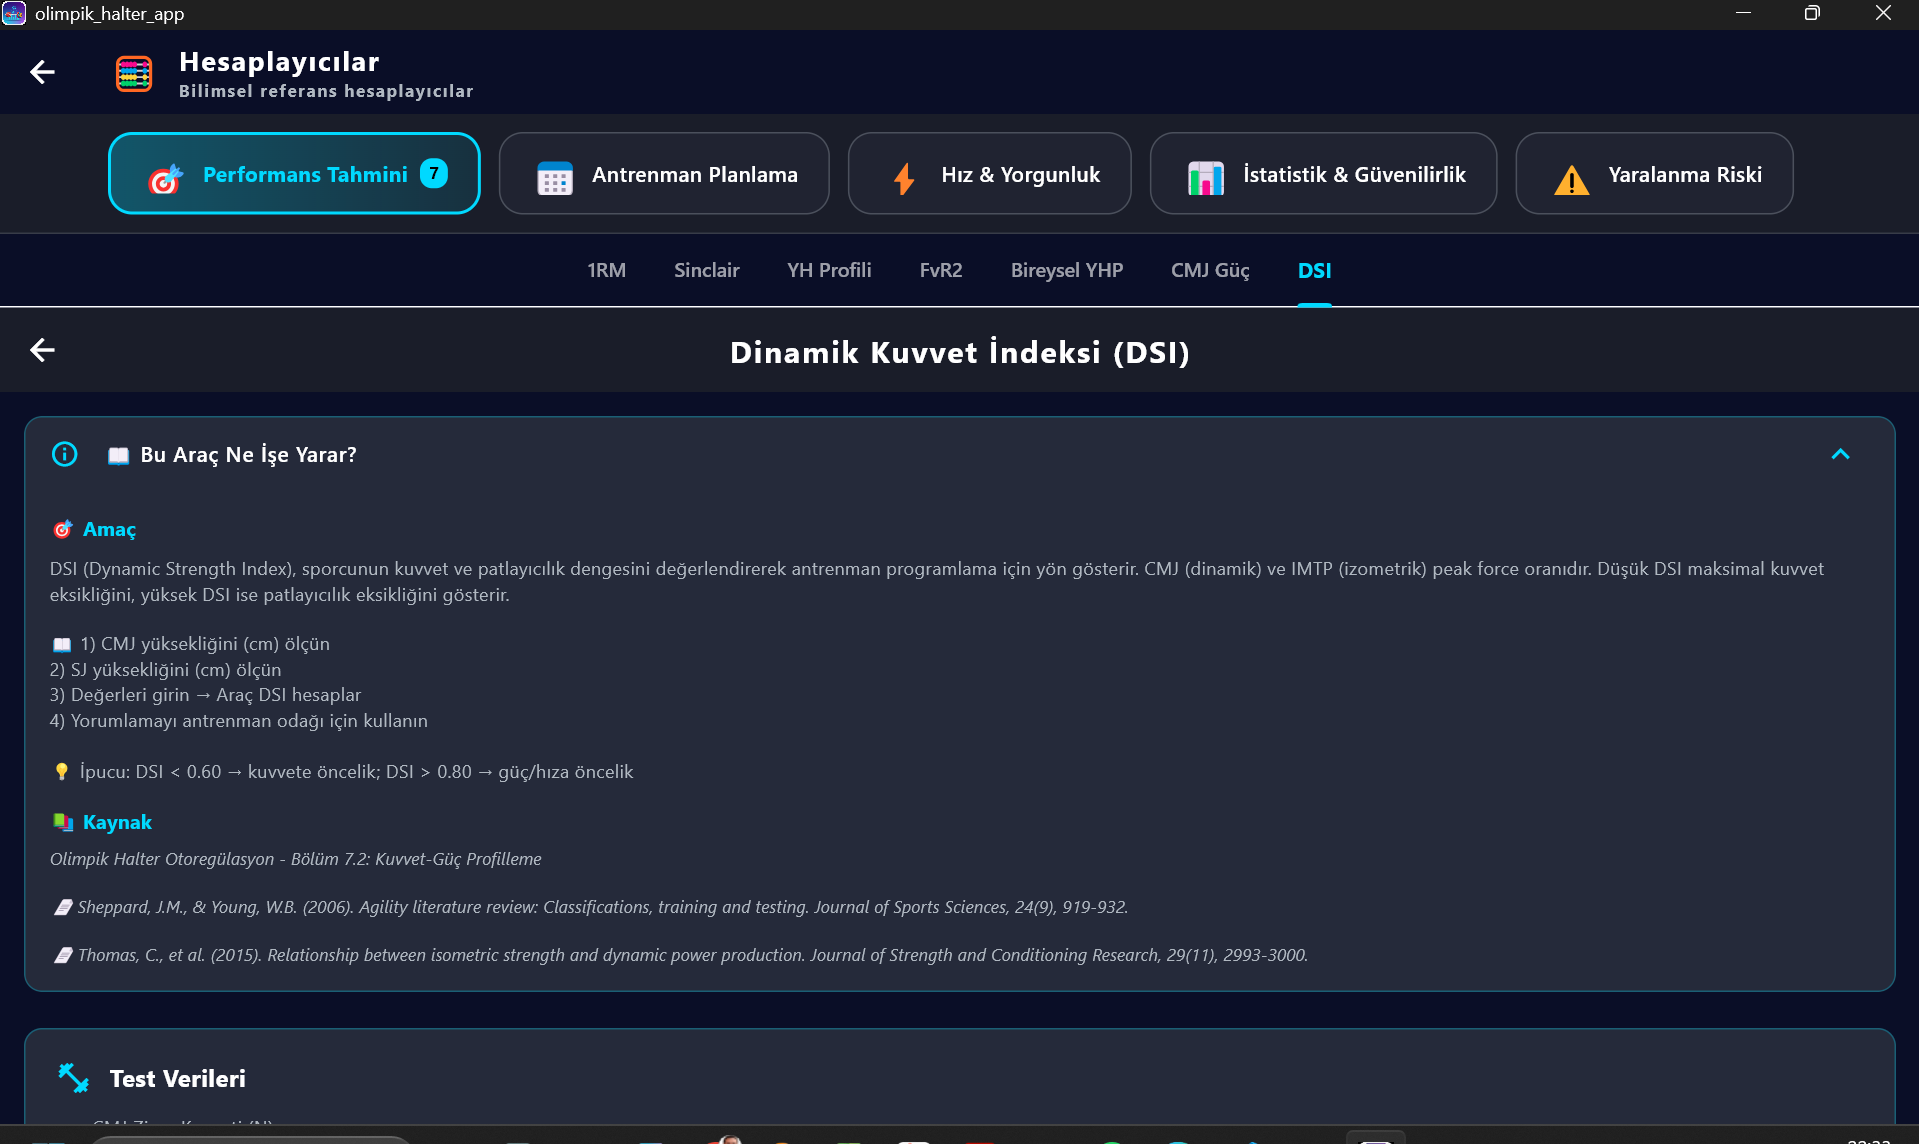
Task: Click the warning triangle Yaralanma Riski icon
Action: point(1571,178)
